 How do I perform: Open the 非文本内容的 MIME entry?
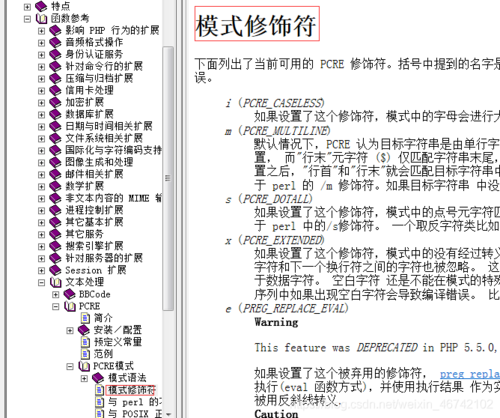click(x=114, y=198)
